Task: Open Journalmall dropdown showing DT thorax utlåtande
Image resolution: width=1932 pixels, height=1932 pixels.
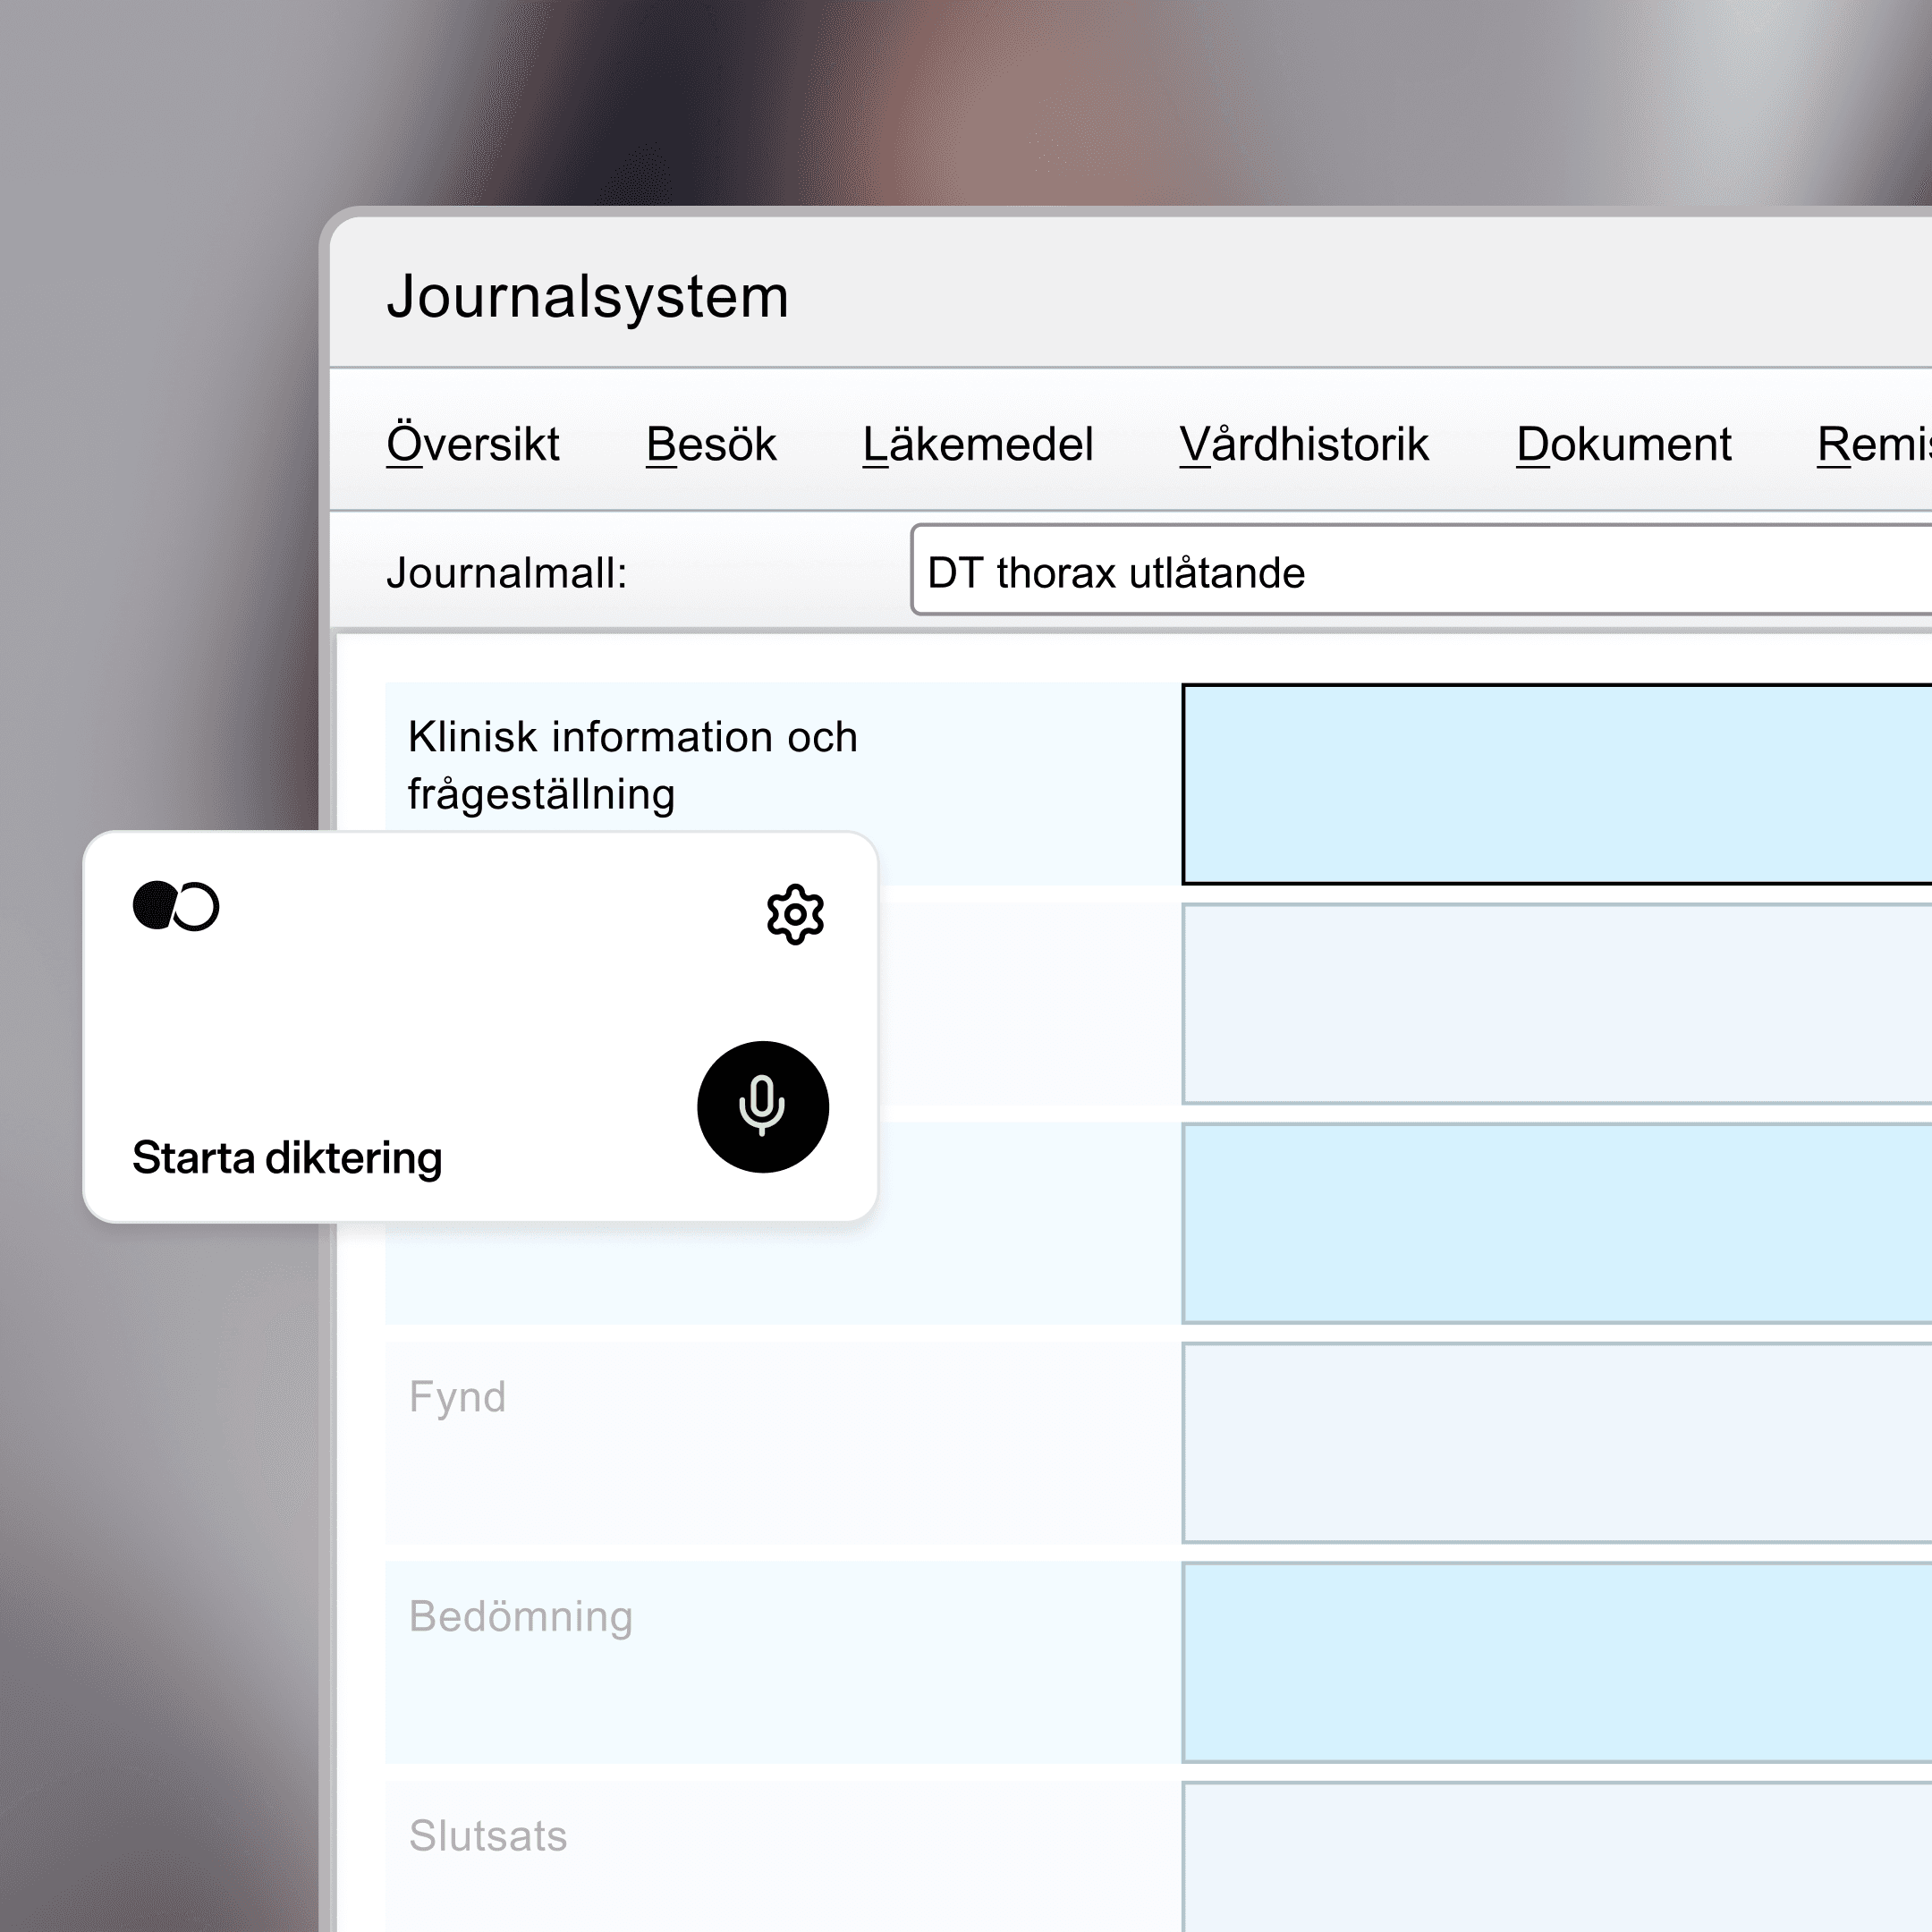Action: [1421, 570]
